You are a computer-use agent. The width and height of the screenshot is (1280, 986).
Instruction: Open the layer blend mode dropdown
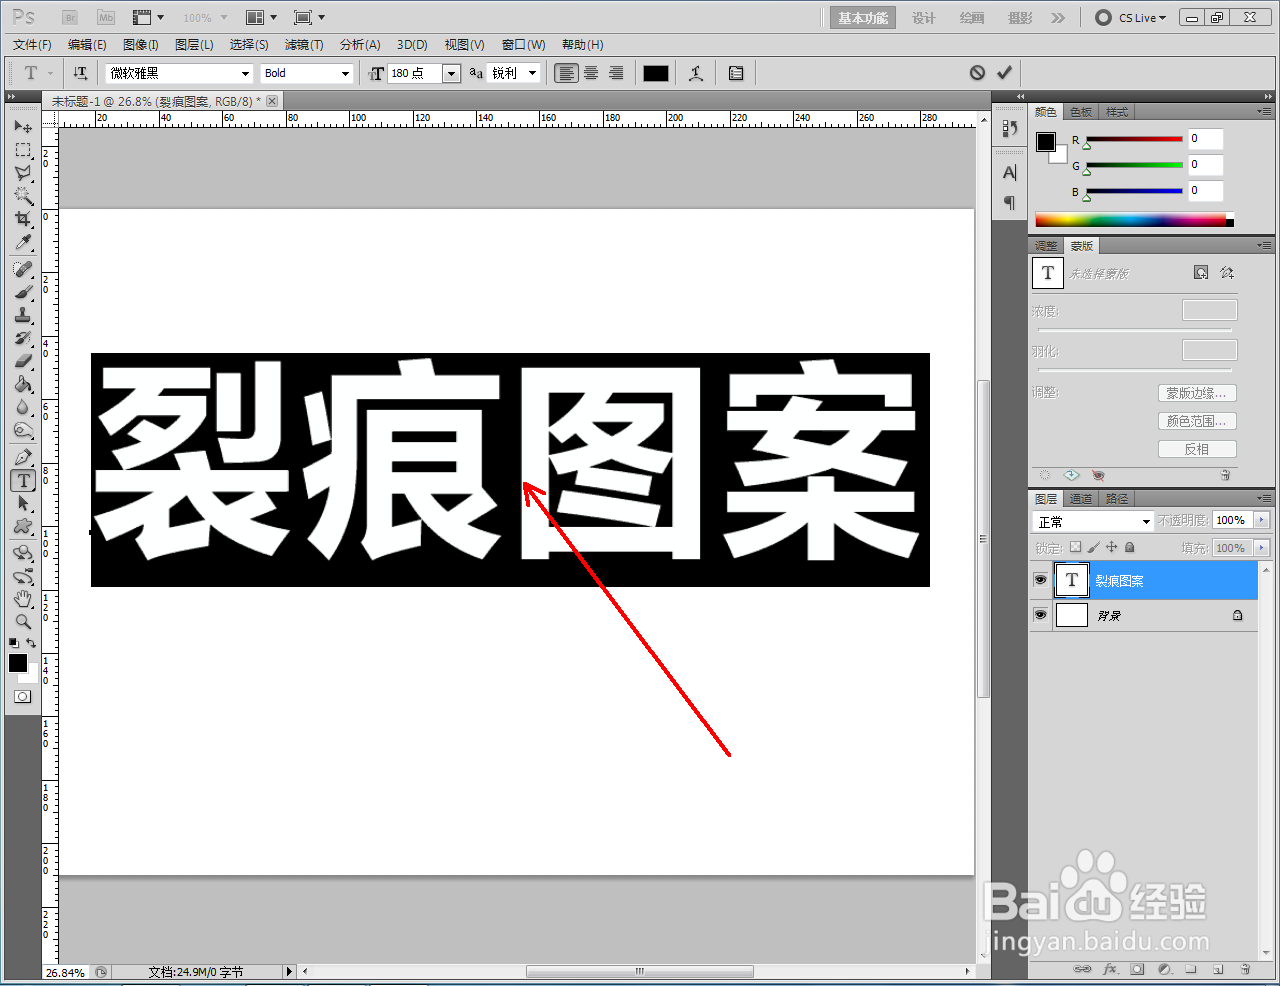pos(1092,520)
